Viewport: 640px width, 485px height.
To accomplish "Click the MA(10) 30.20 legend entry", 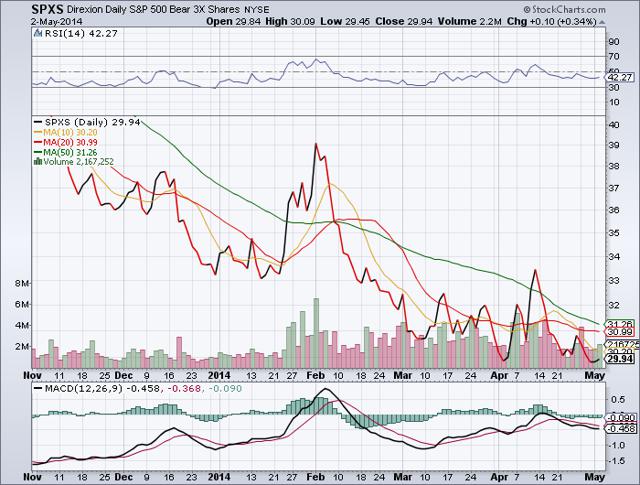I will [x=71, y=132].
